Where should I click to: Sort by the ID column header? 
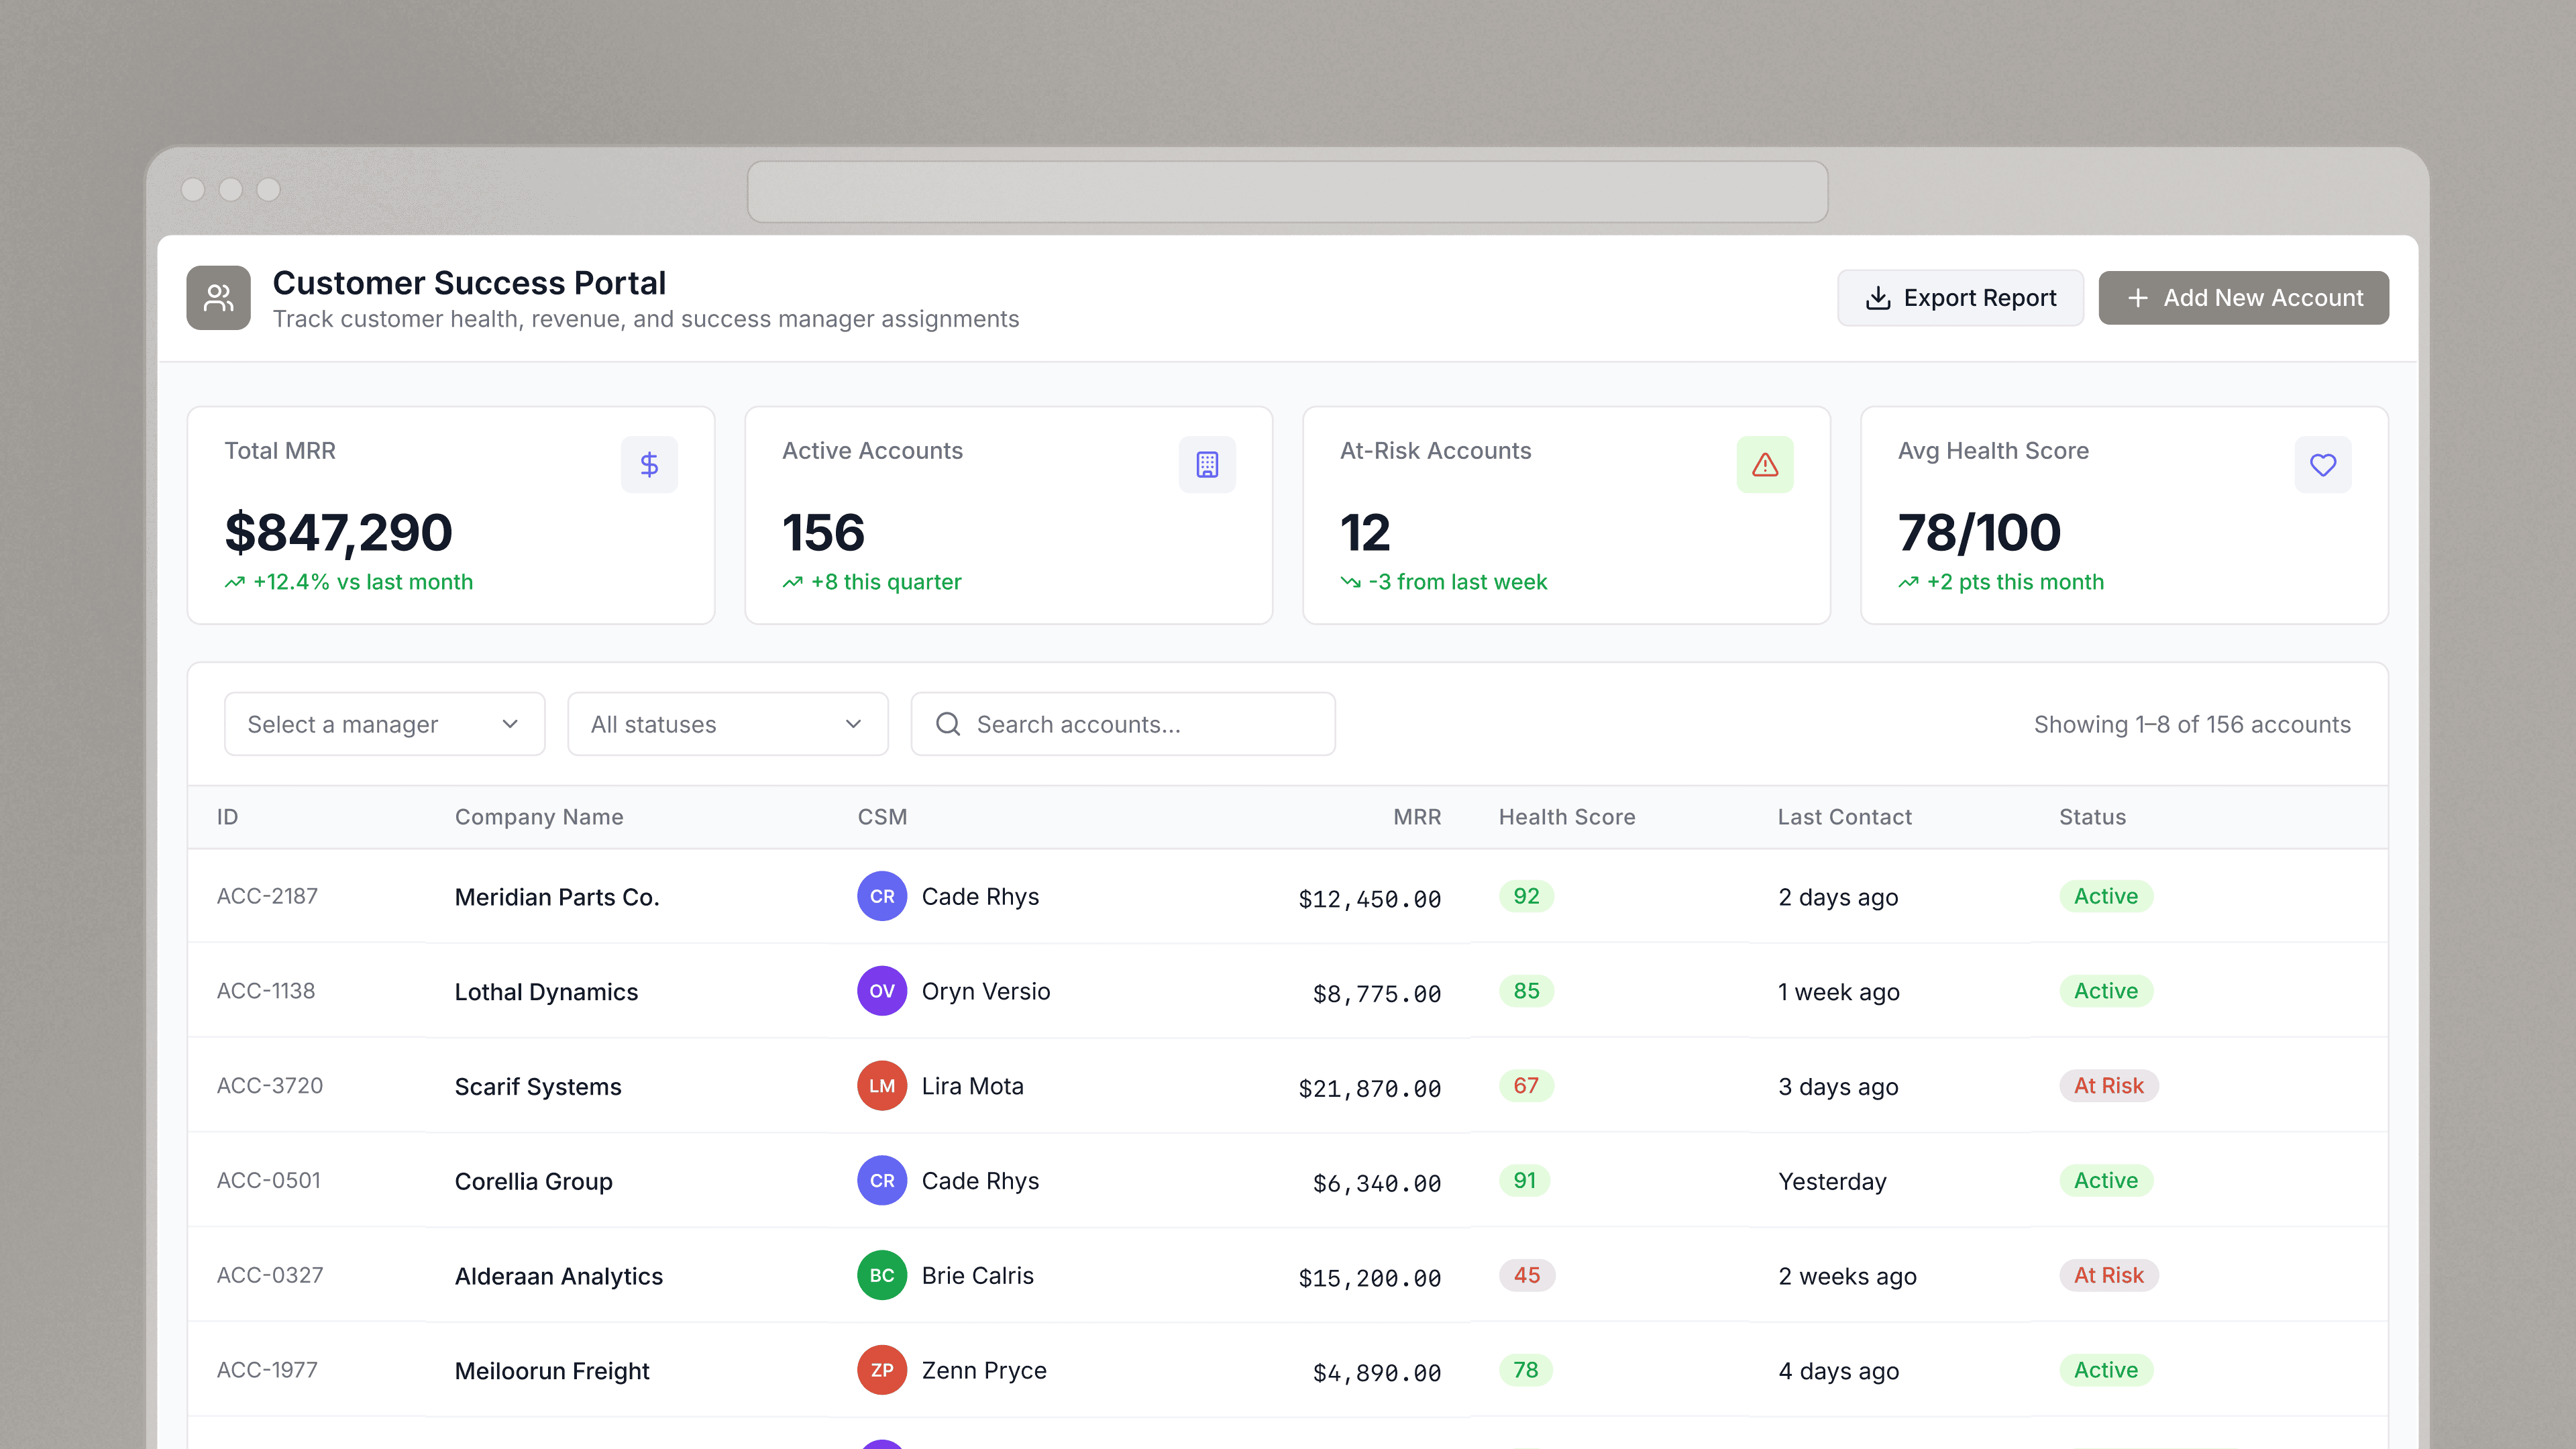[227, 817]
